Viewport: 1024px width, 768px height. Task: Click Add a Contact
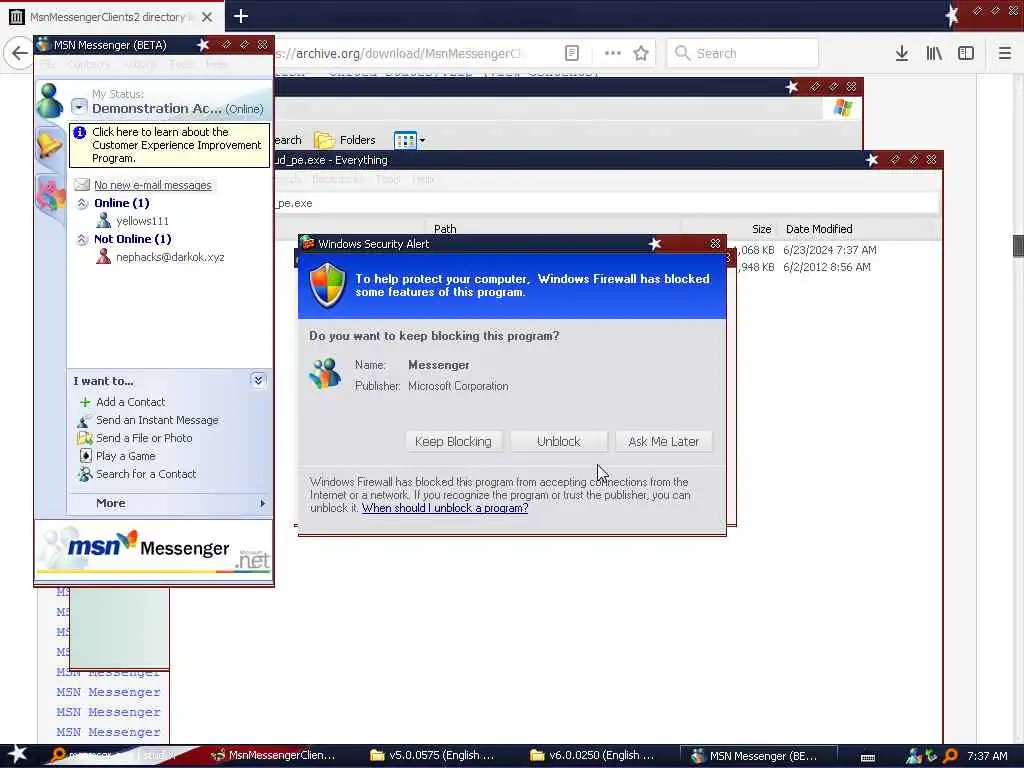click(131, 402)
